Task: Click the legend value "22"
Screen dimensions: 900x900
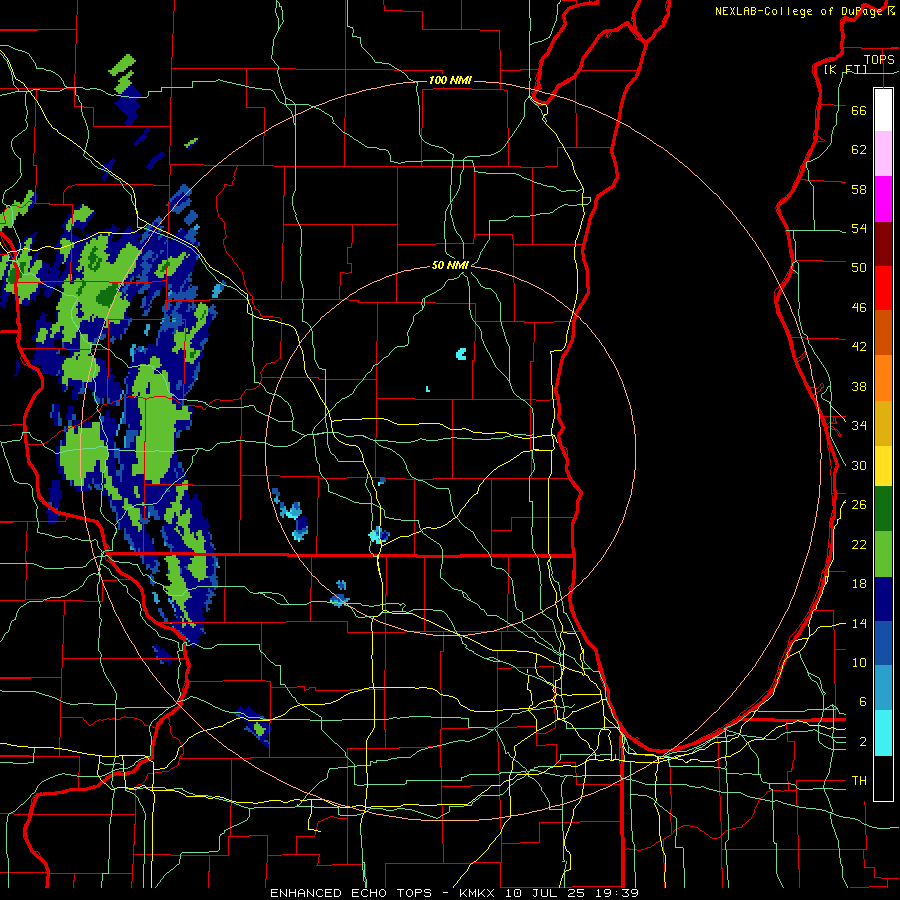Action: (x=859, y=544)
